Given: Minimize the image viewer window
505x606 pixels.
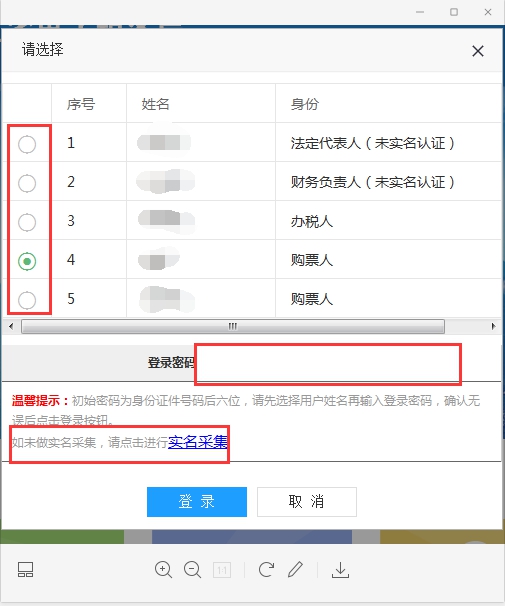Looking at the screenshot, I should point(420,12).
